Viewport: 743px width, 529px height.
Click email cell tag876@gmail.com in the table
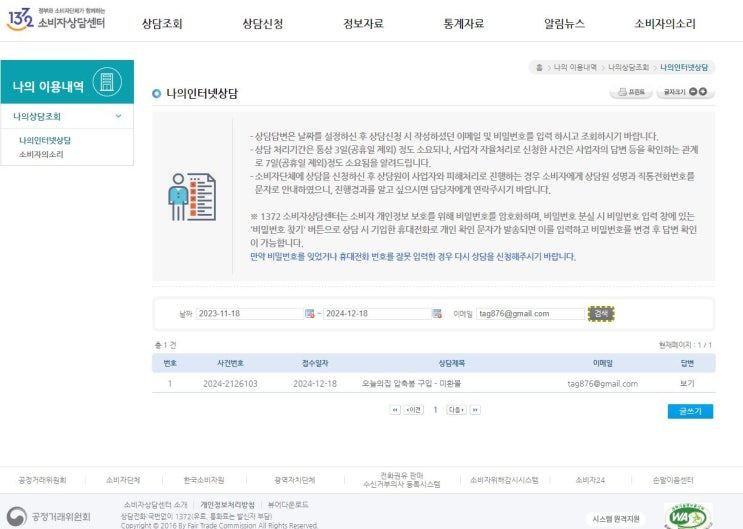602,383
